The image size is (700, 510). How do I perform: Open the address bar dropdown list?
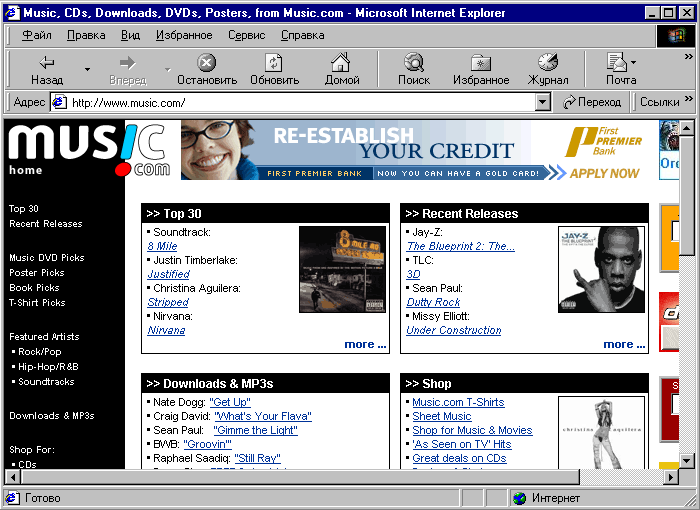click(542, 102)
